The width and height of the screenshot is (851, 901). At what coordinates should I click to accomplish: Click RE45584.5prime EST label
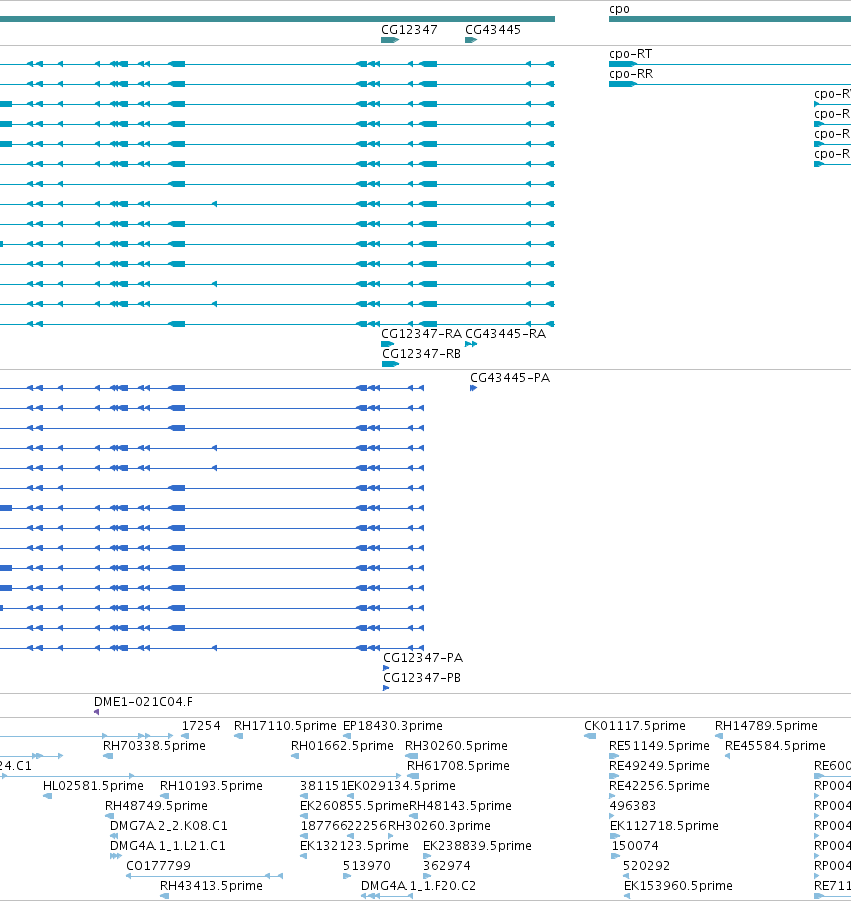[x=775, y=746]
